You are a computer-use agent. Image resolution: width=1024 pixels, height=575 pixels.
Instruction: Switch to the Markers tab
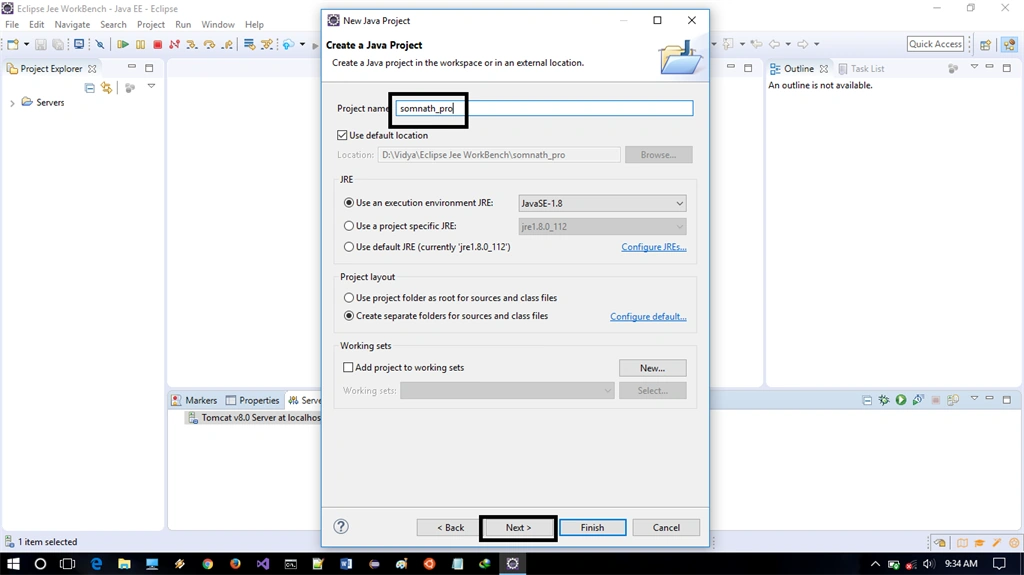pyautogui.click(x=194, y=401)
